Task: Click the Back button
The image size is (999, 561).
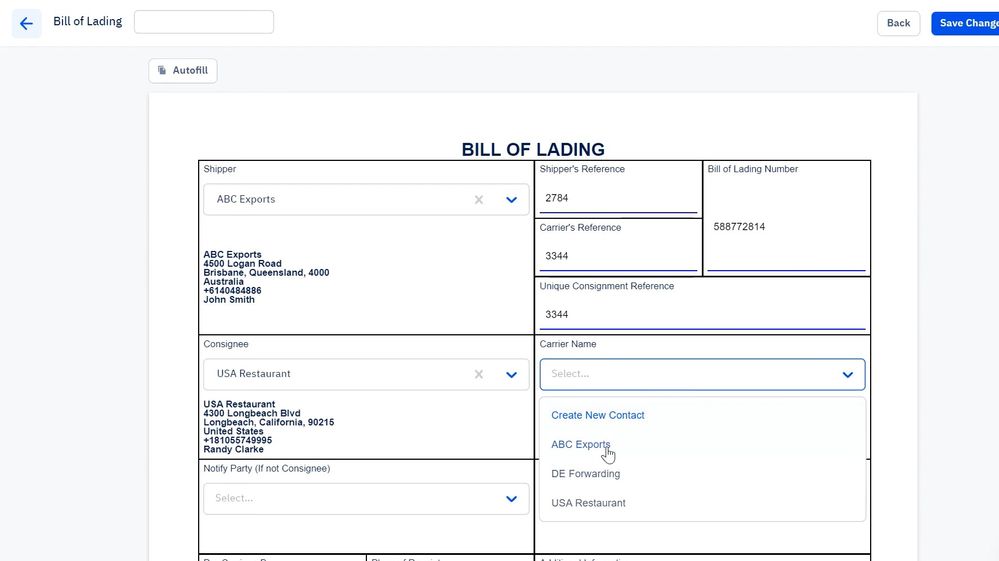Action: click(898, 23)
